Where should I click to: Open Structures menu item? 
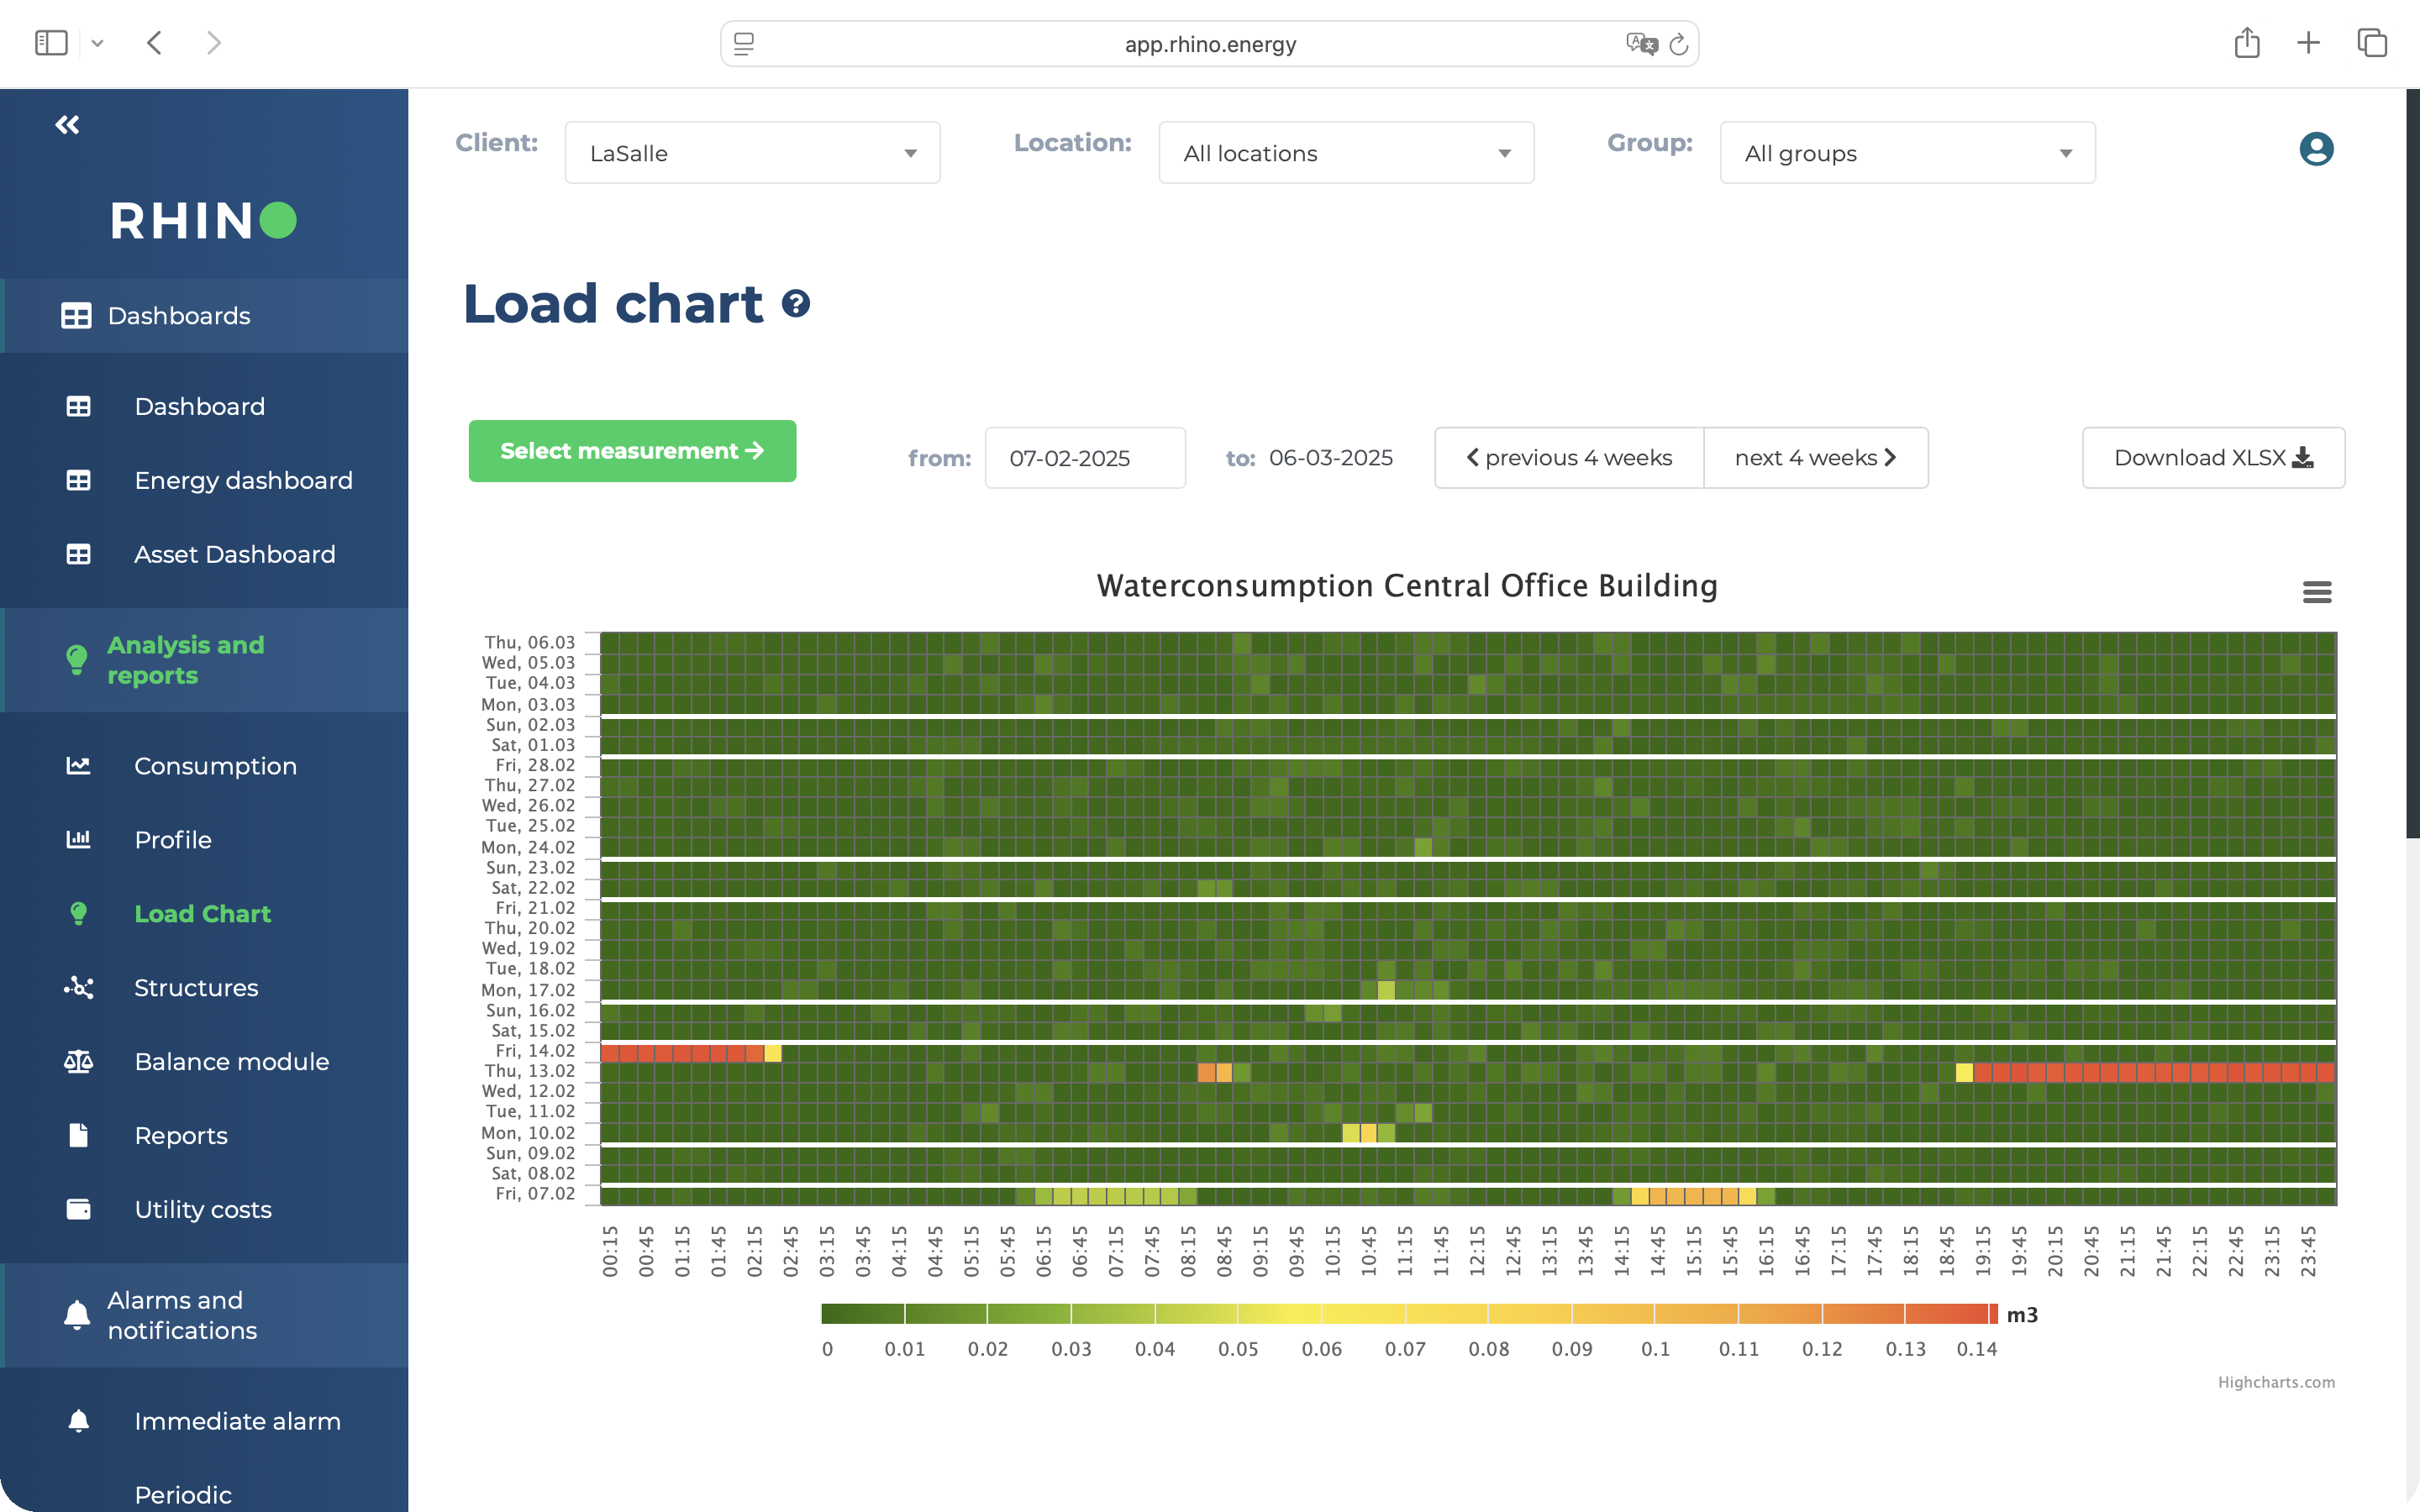point(204,988)
